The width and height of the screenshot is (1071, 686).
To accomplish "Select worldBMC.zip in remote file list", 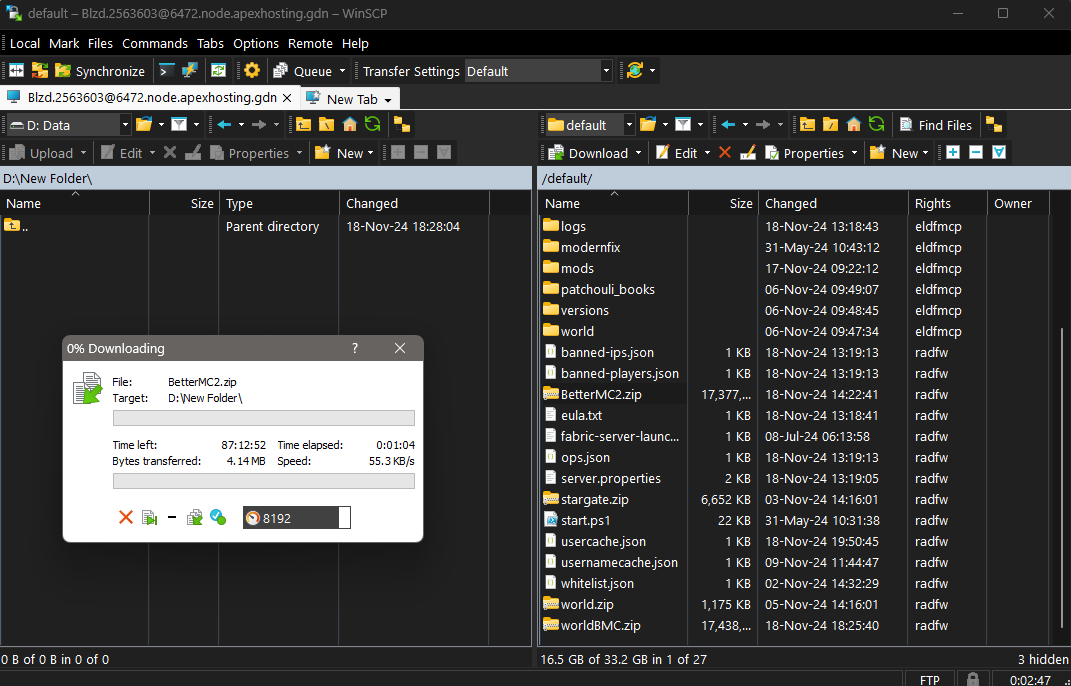I will click(600, 625).
